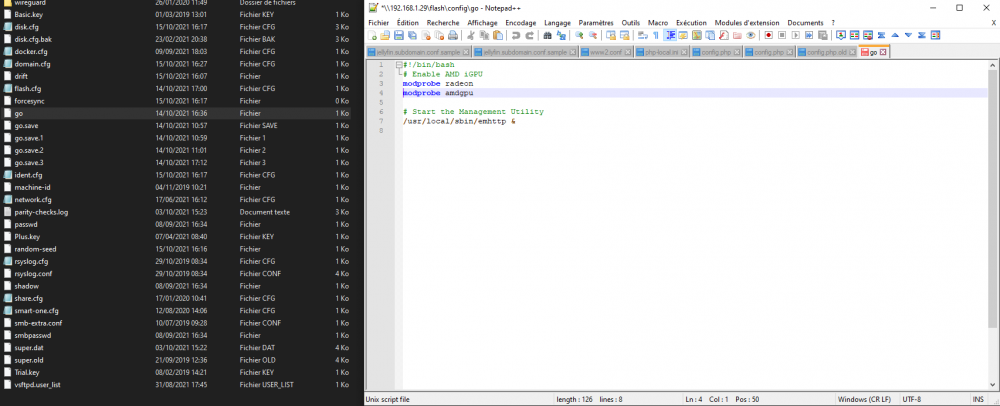The height and width of the screenshot is (406, 1000).
Task: Toggle show all characters pilcrow icon
Action: (656, 36)
